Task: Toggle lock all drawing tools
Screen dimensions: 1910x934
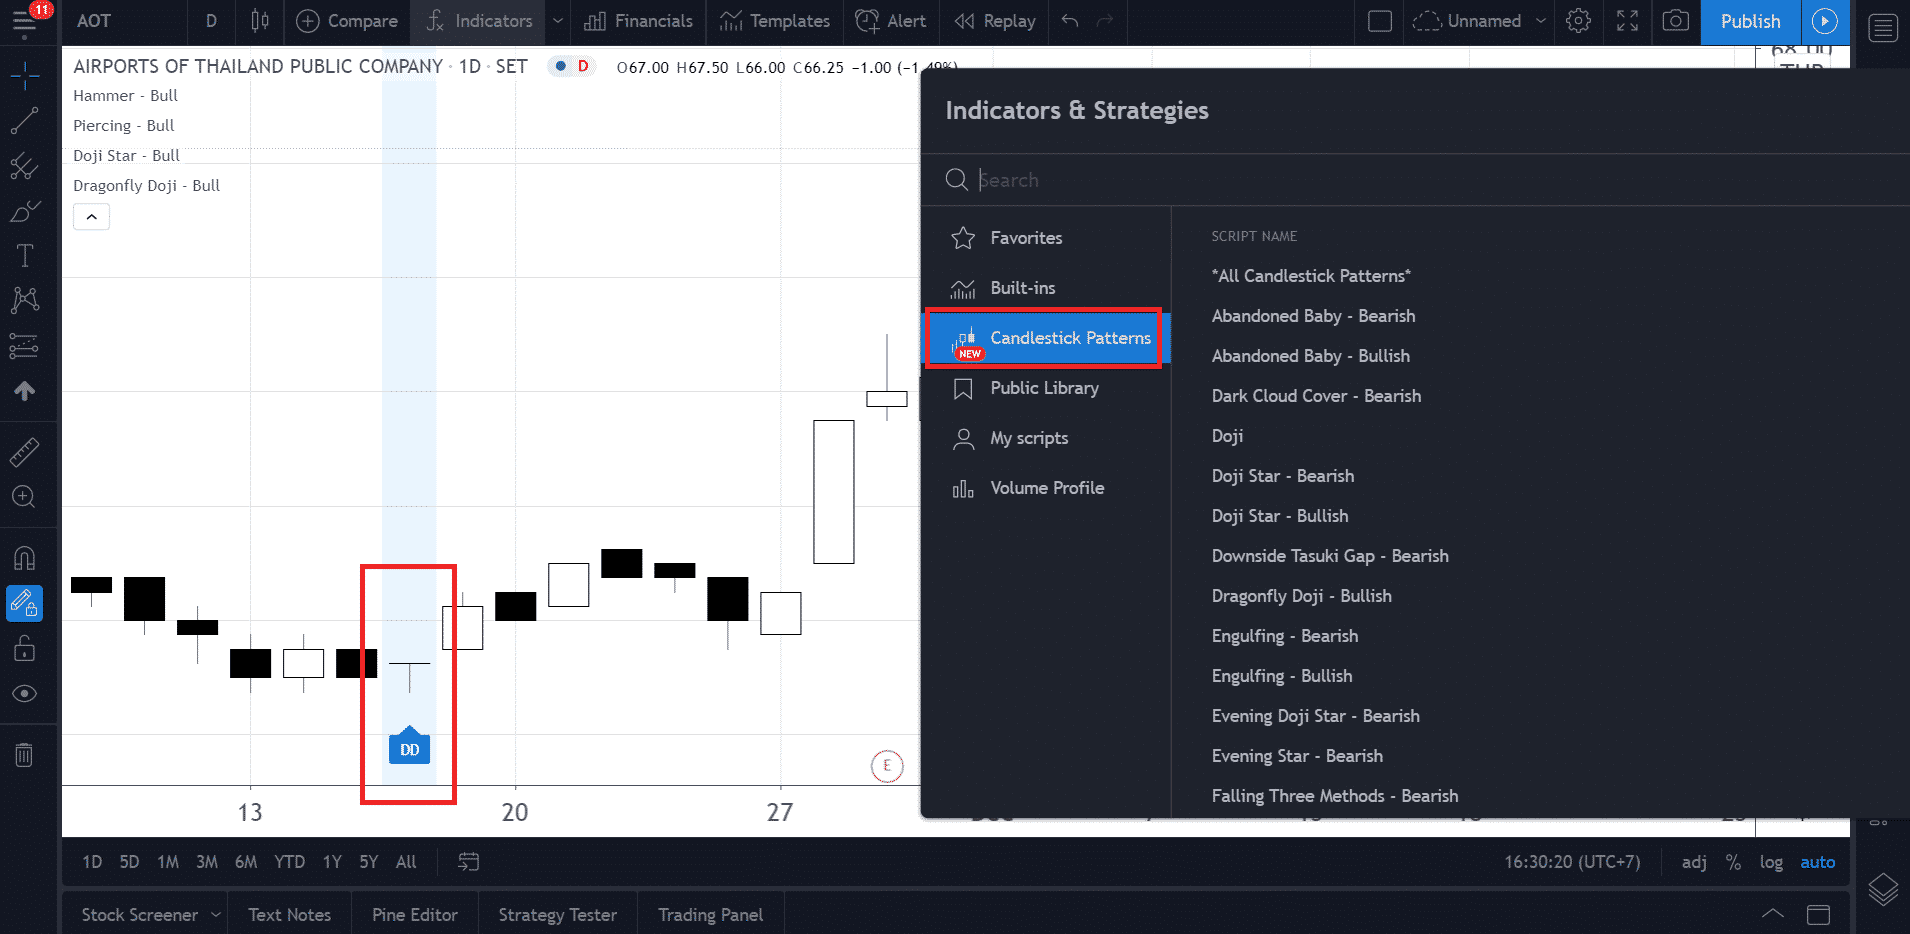Action: [24, 649]
